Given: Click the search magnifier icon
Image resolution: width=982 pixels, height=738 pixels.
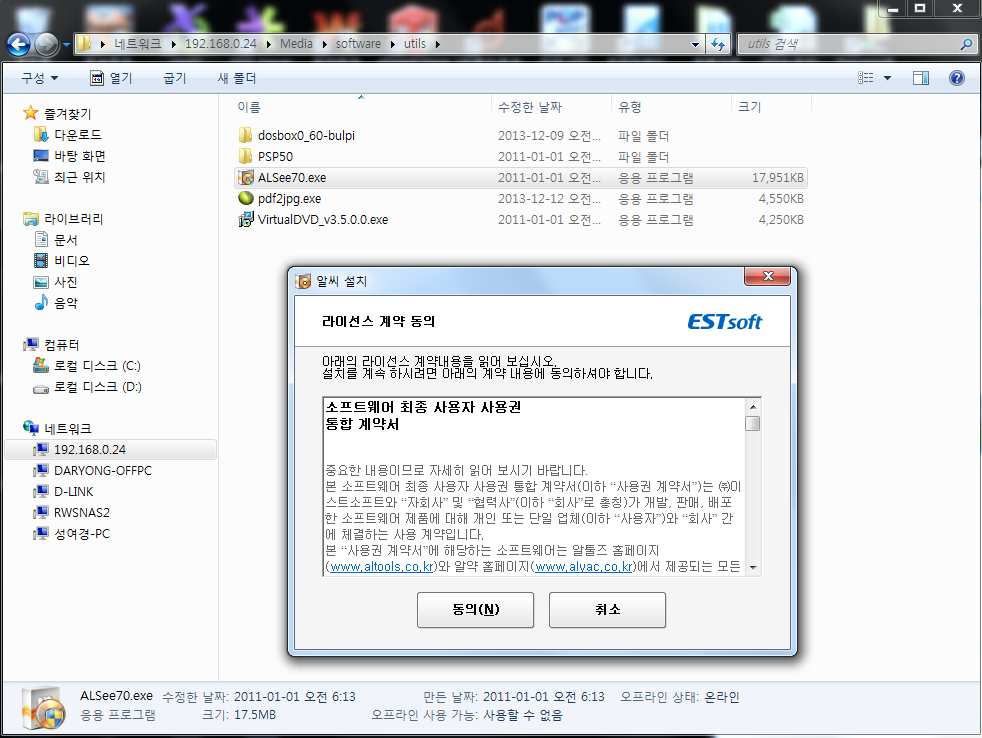Looking at the screenshot, I should tap(966, 44).
